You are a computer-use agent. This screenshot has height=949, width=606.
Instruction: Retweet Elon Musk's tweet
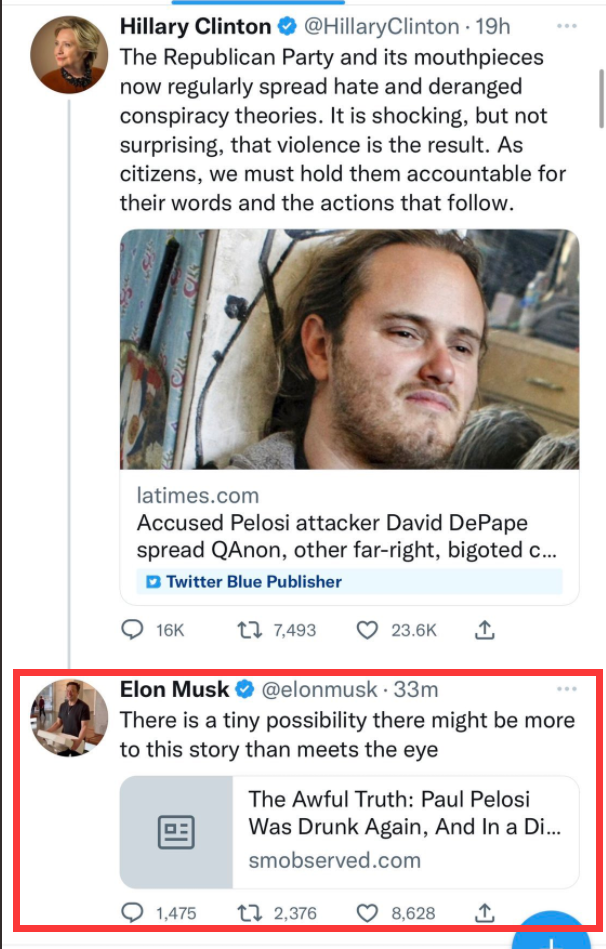[x=245, y=912]
